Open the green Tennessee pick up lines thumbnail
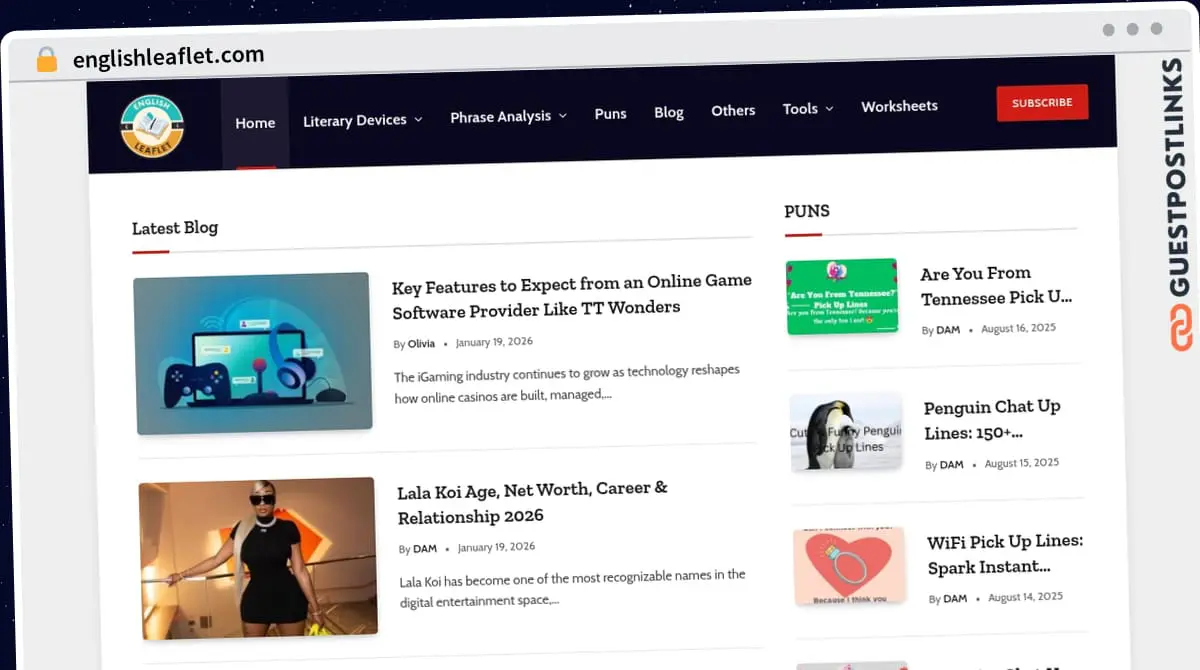The height and width of the screenshot is (670, 1200). pyautogui.click(x=842, y=297)
